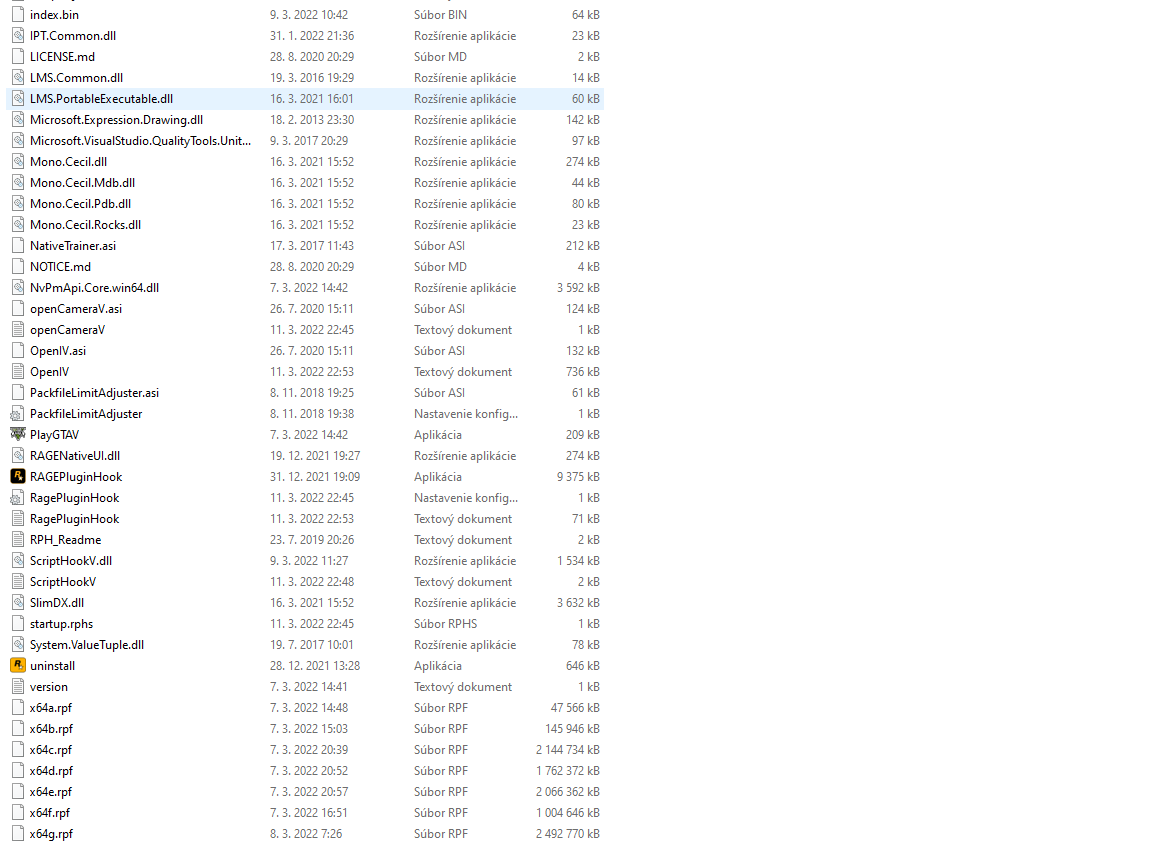The height and width of the screenshot is (860, 1155).
Task: Click the Mono.Cecil.dll file icon
Action: 18,161
